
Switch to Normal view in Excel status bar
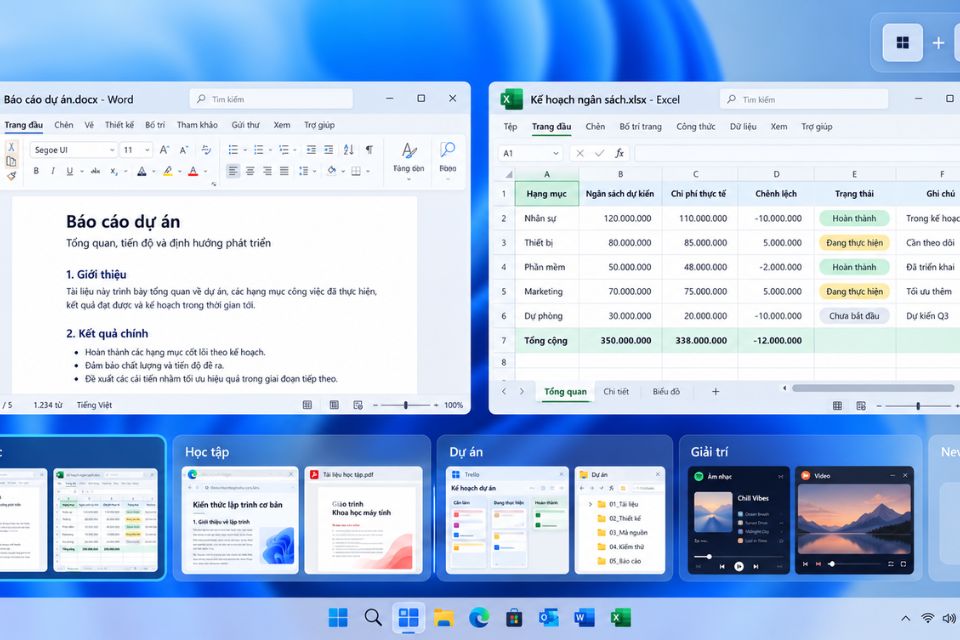[x=837, y=405]
